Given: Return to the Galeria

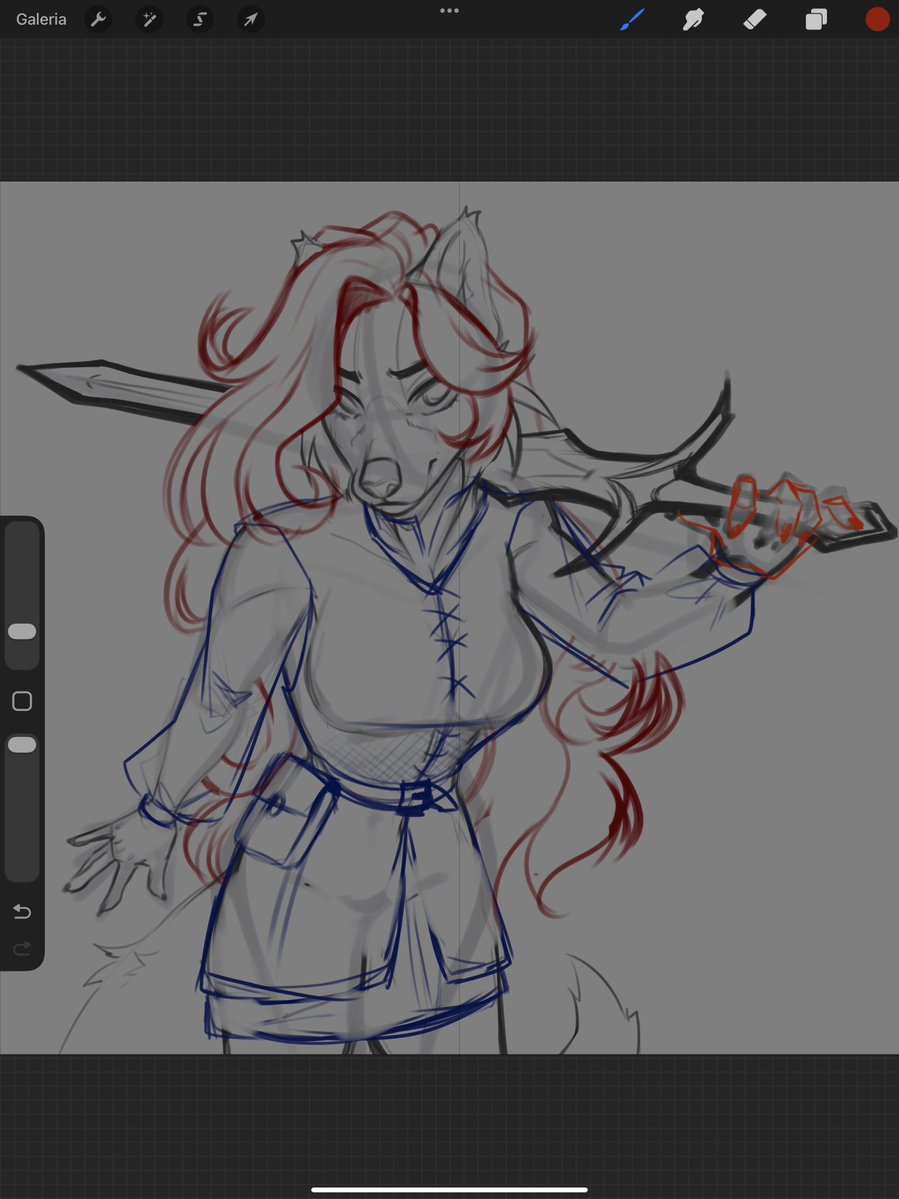Looking at the screenshot, I should (40, 19).
